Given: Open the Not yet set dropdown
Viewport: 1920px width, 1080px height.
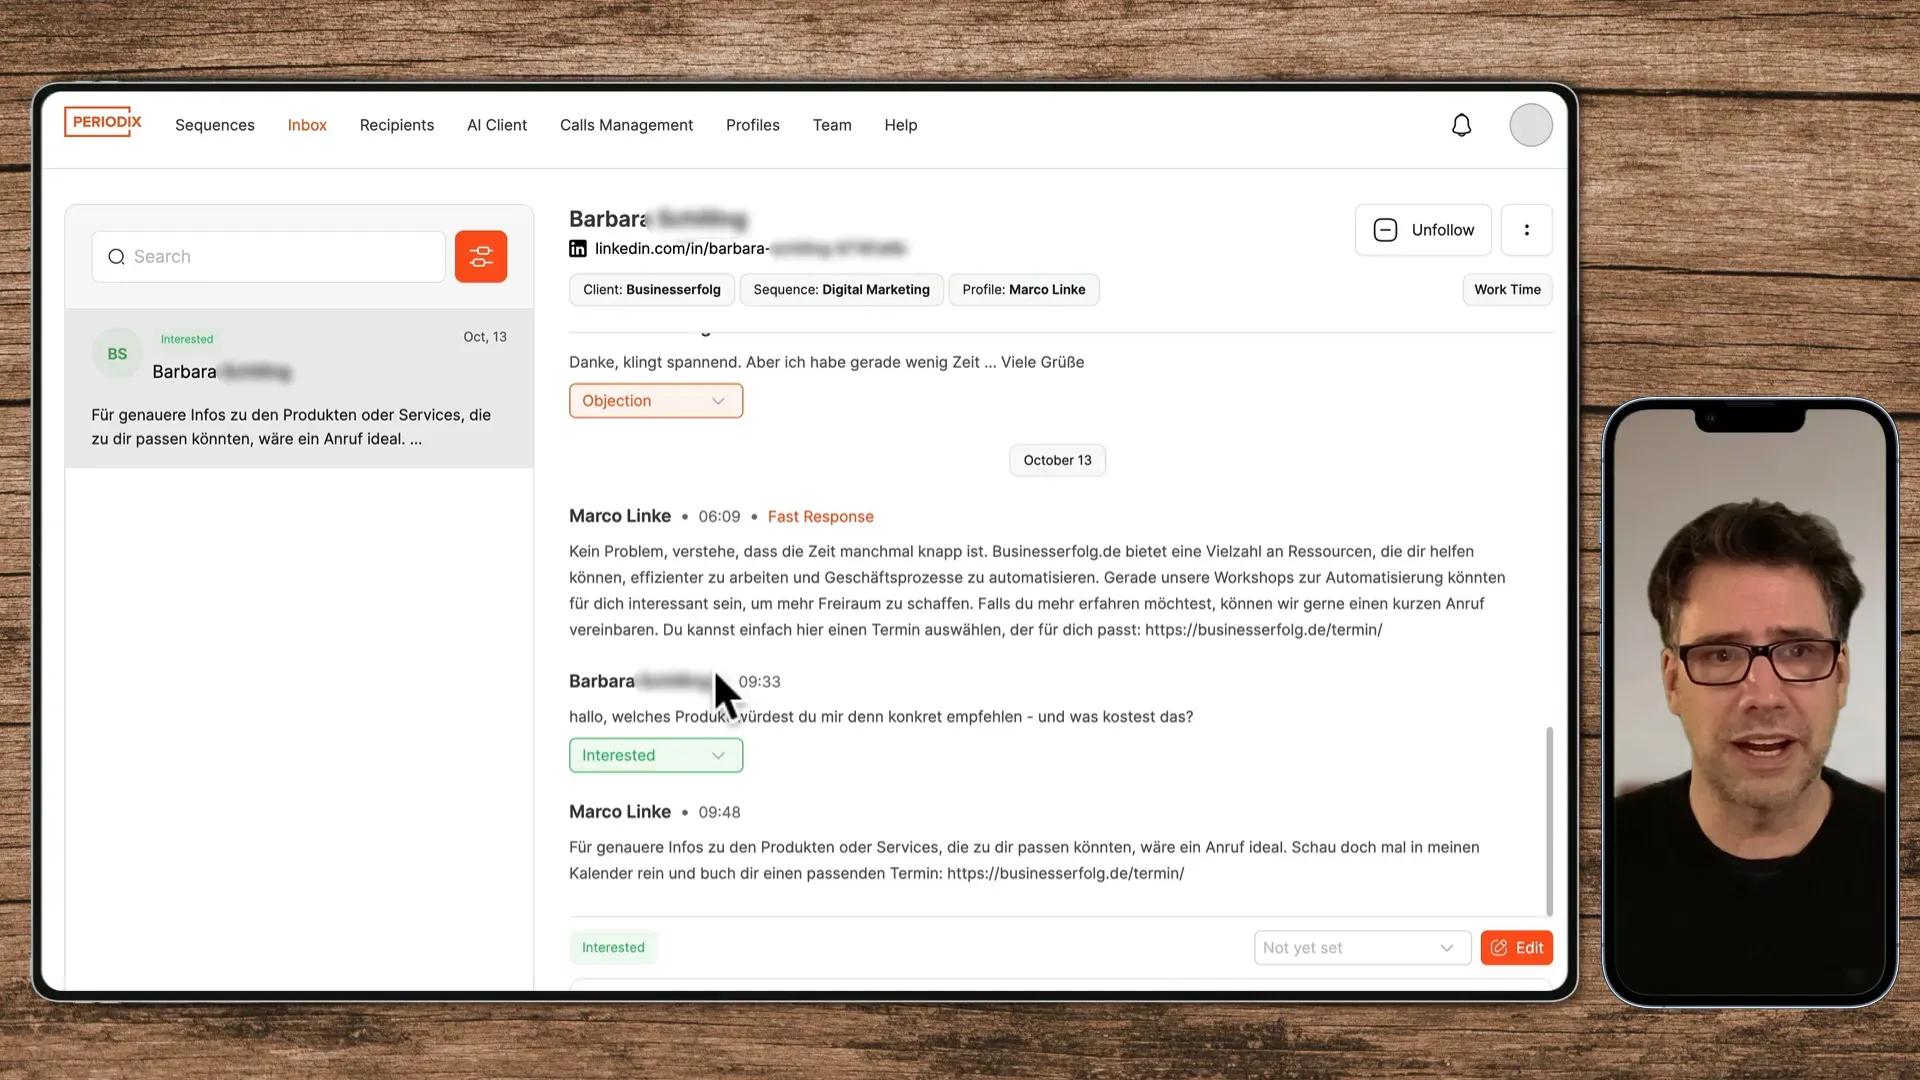Looking at the screenshot, I should [x=1361, y=948].
